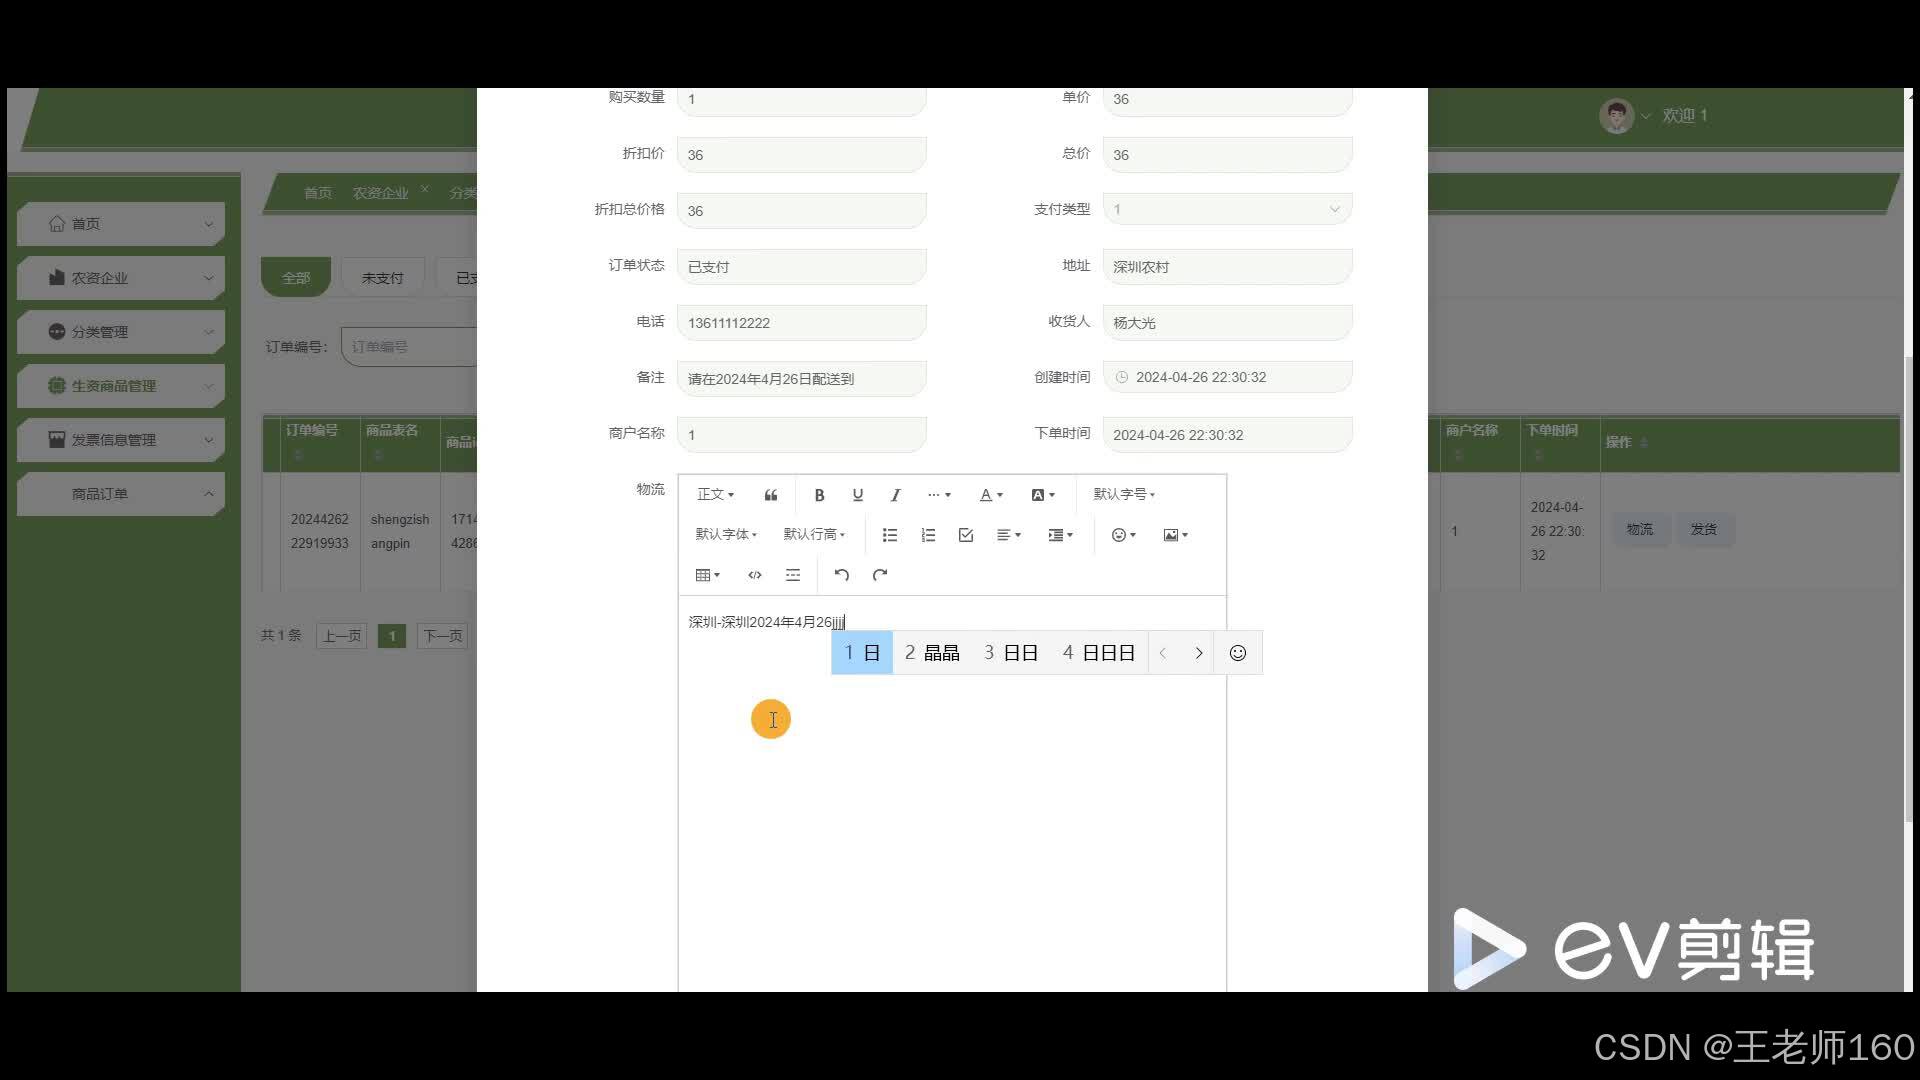Insert a blockquote in the editor
This screenshot has height=1080, width=1920.
(x=770, y=495)
